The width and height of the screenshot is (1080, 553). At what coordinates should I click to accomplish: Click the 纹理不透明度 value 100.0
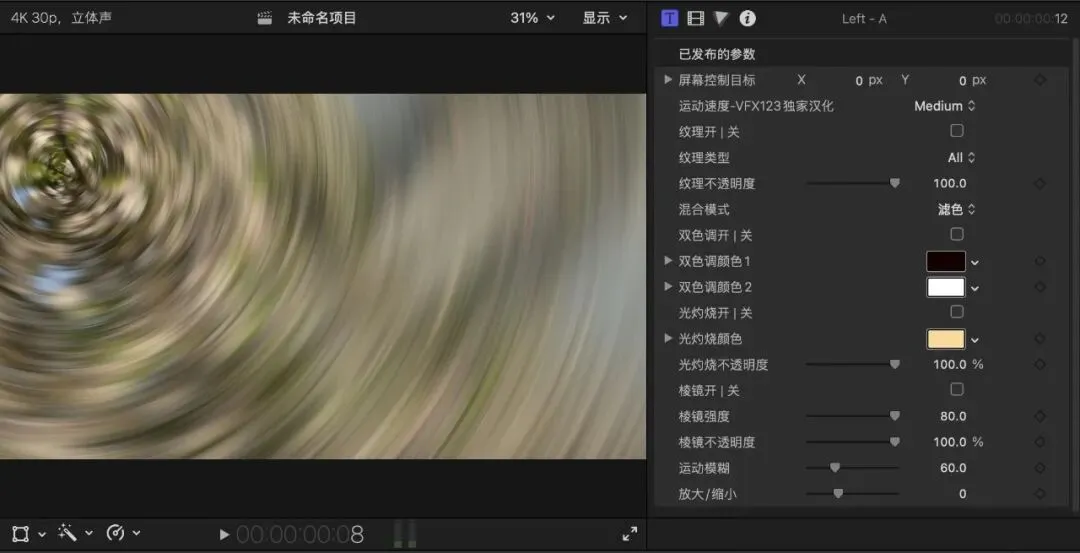pos(950,183)
